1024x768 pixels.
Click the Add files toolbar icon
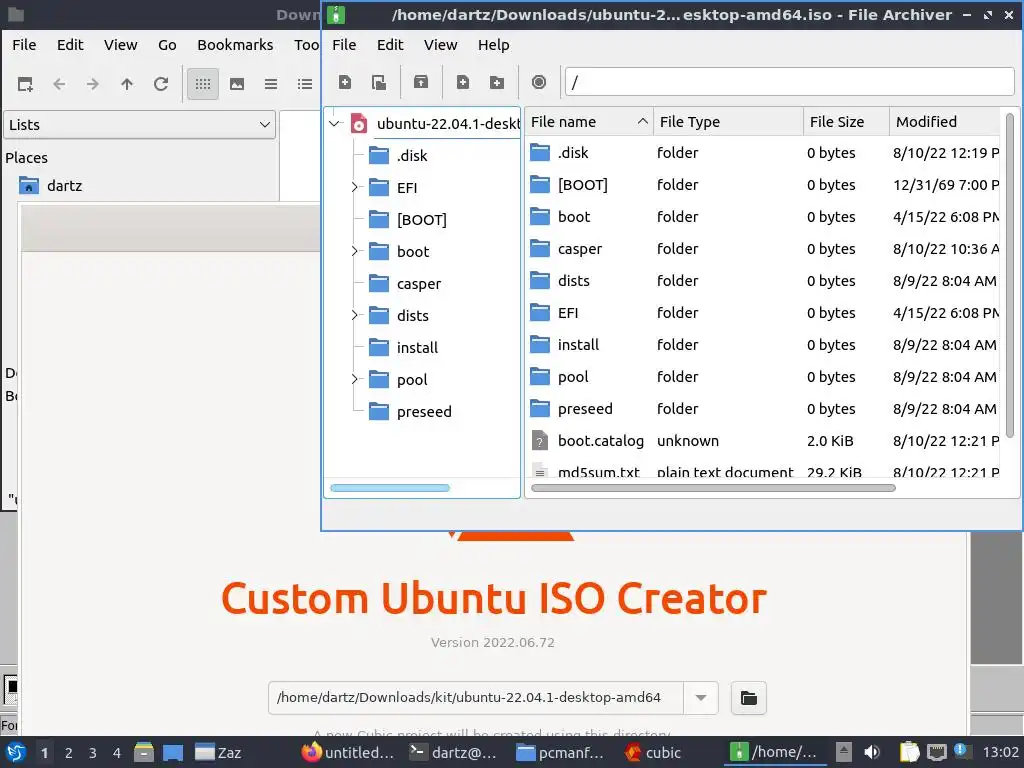pyautogui.click(x=463, y=82)
